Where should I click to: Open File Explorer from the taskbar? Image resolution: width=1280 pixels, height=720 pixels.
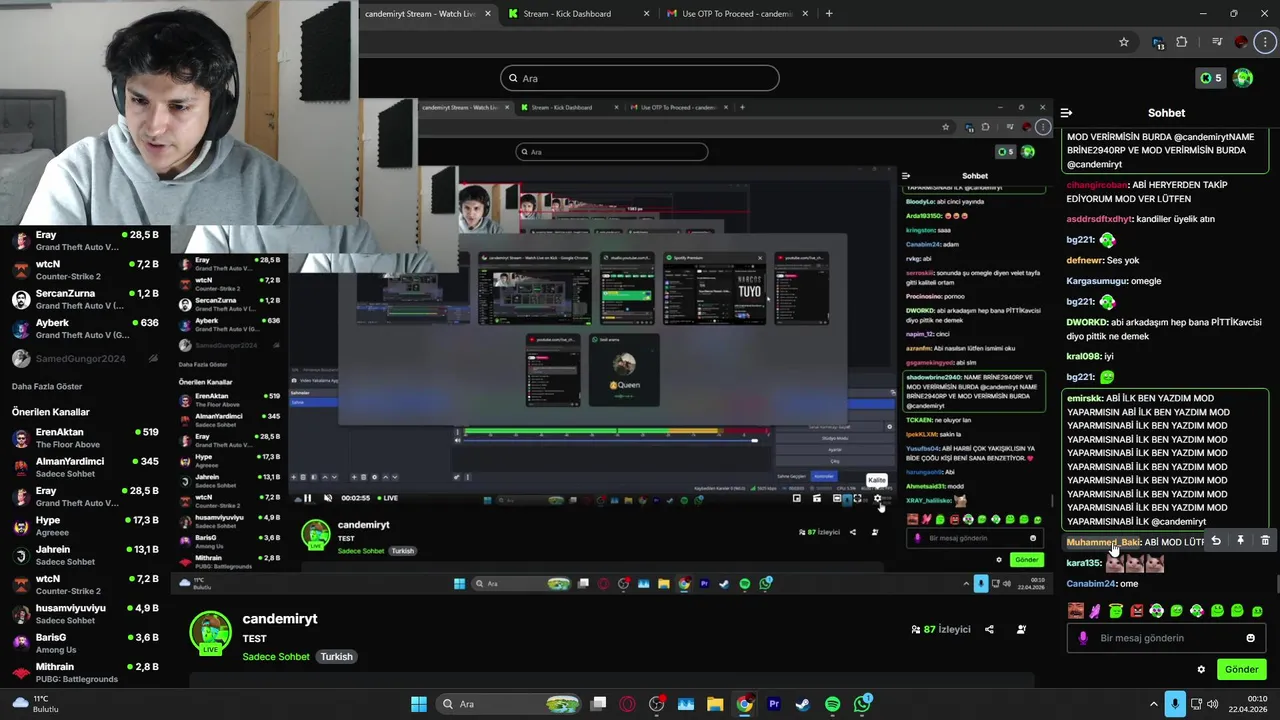coord(715,704)
